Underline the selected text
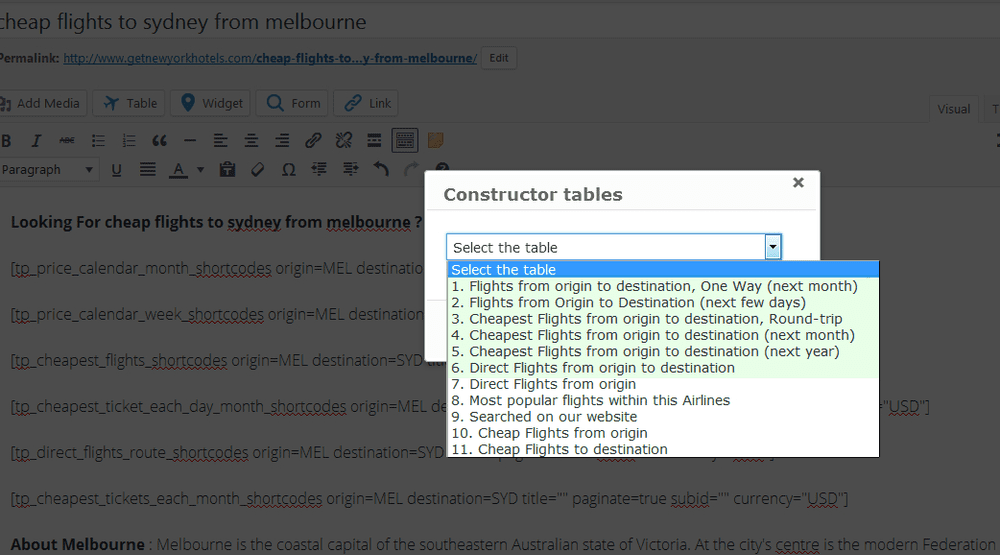 pos(116,170)
